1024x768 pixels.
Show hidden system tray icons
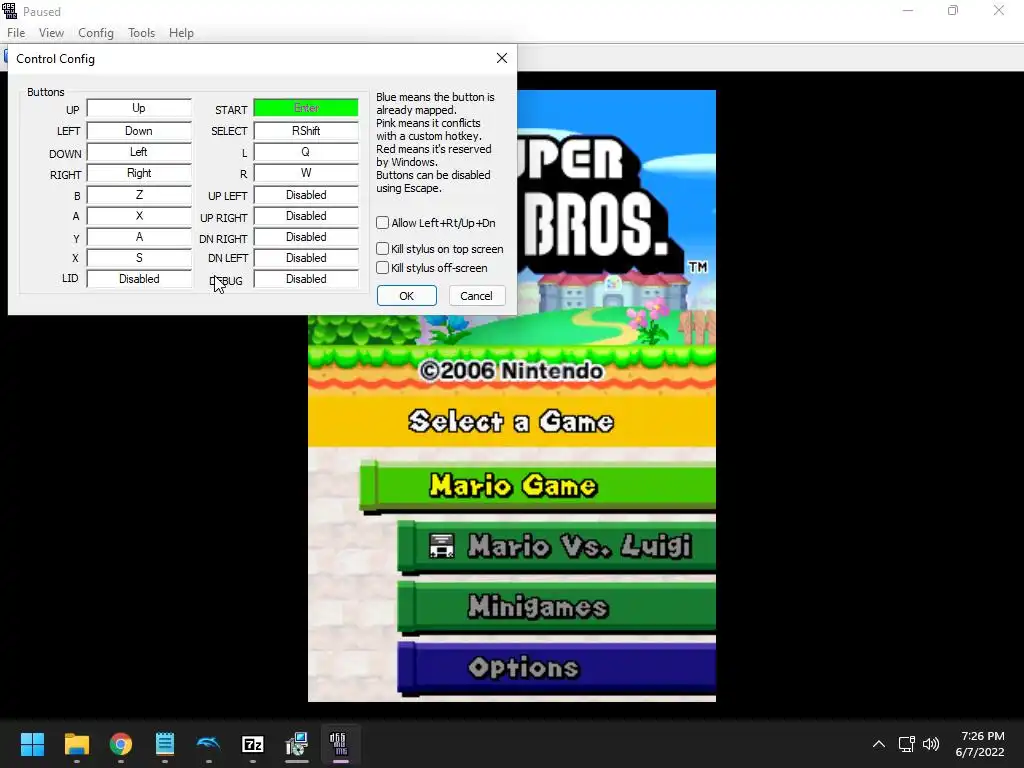[x=879, y=744]
